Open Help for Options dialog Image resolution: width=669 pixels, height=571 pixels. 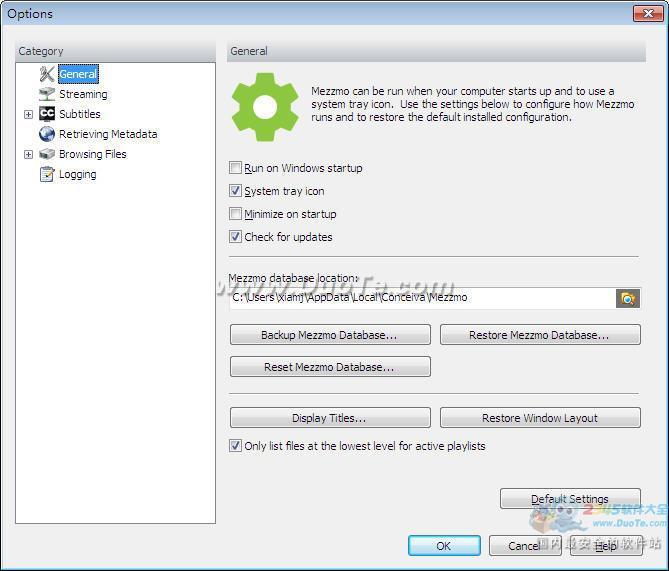[x=606, y=545]
